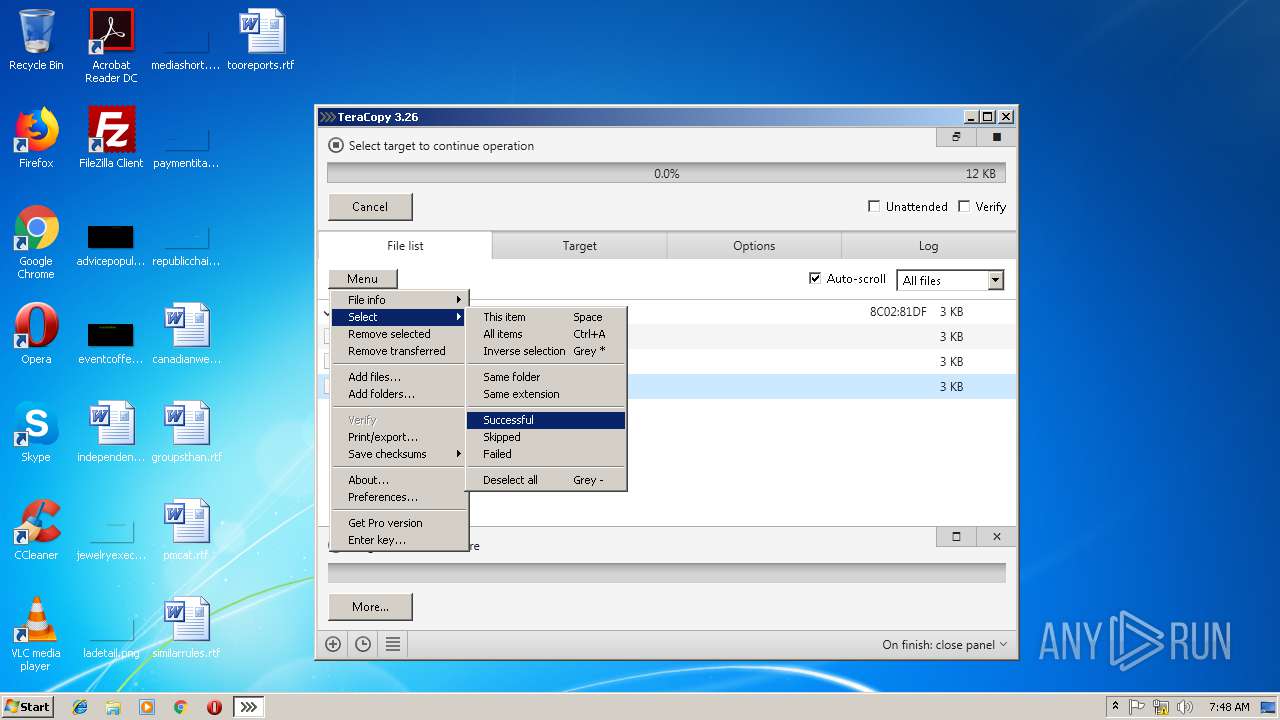Open the Recycle Bin desktop icon

36,40
